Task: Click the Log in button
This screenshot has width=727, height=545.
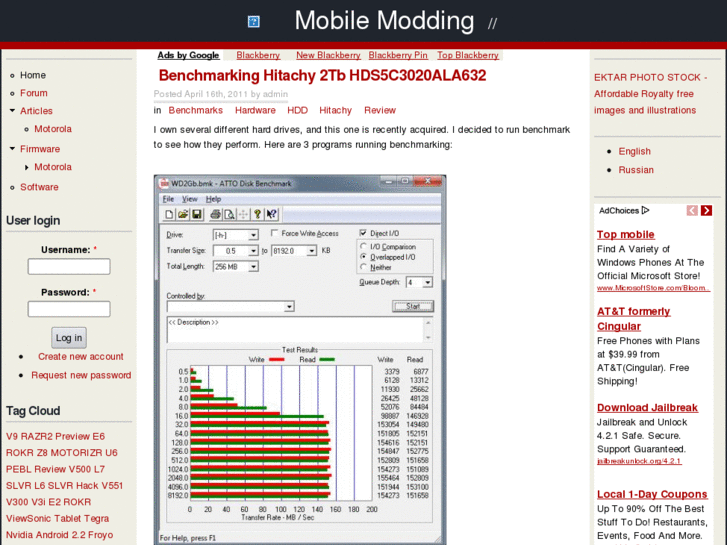Action: 69,338
